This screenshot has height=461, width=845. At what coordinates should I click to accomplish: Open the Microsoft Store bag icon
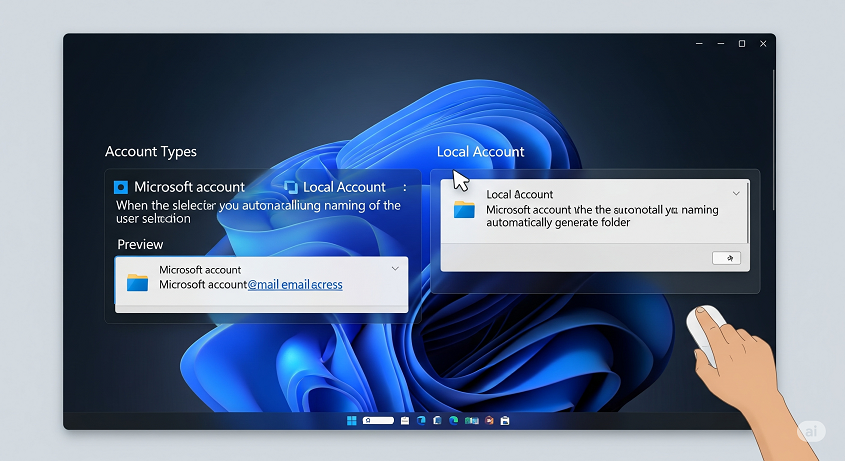tap(504, 421)
